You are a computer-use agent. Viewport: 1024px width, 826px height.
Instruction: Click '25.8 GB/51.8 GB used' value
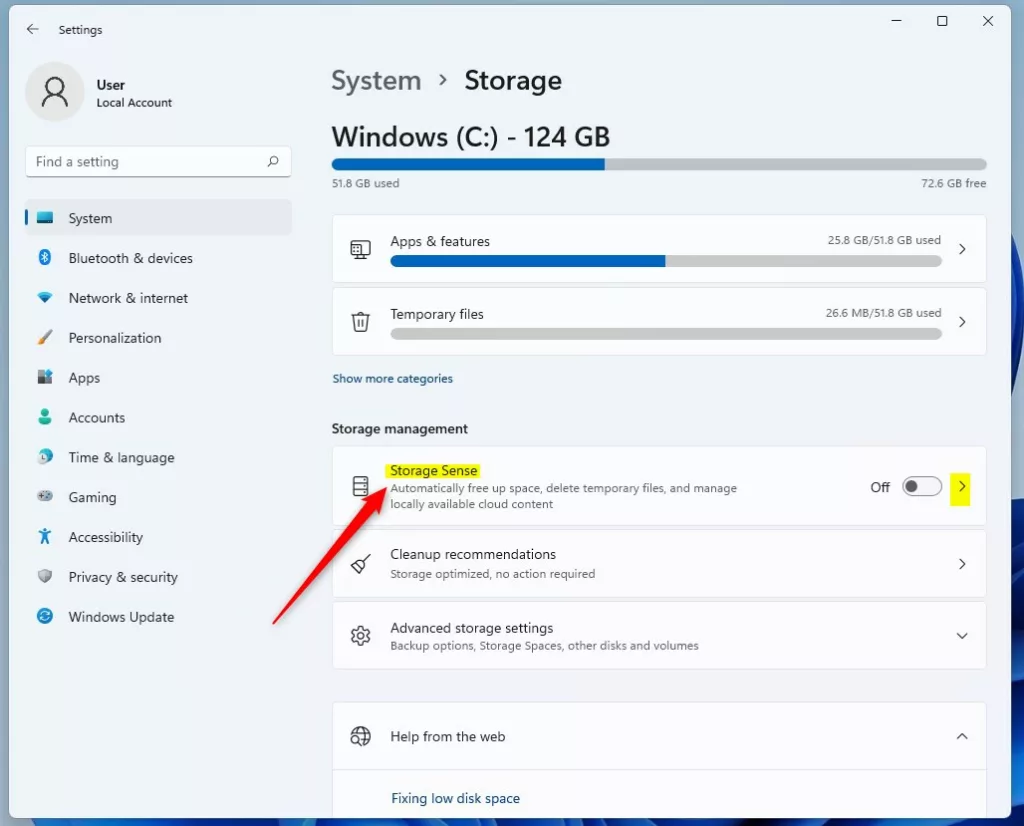[884, 240]
